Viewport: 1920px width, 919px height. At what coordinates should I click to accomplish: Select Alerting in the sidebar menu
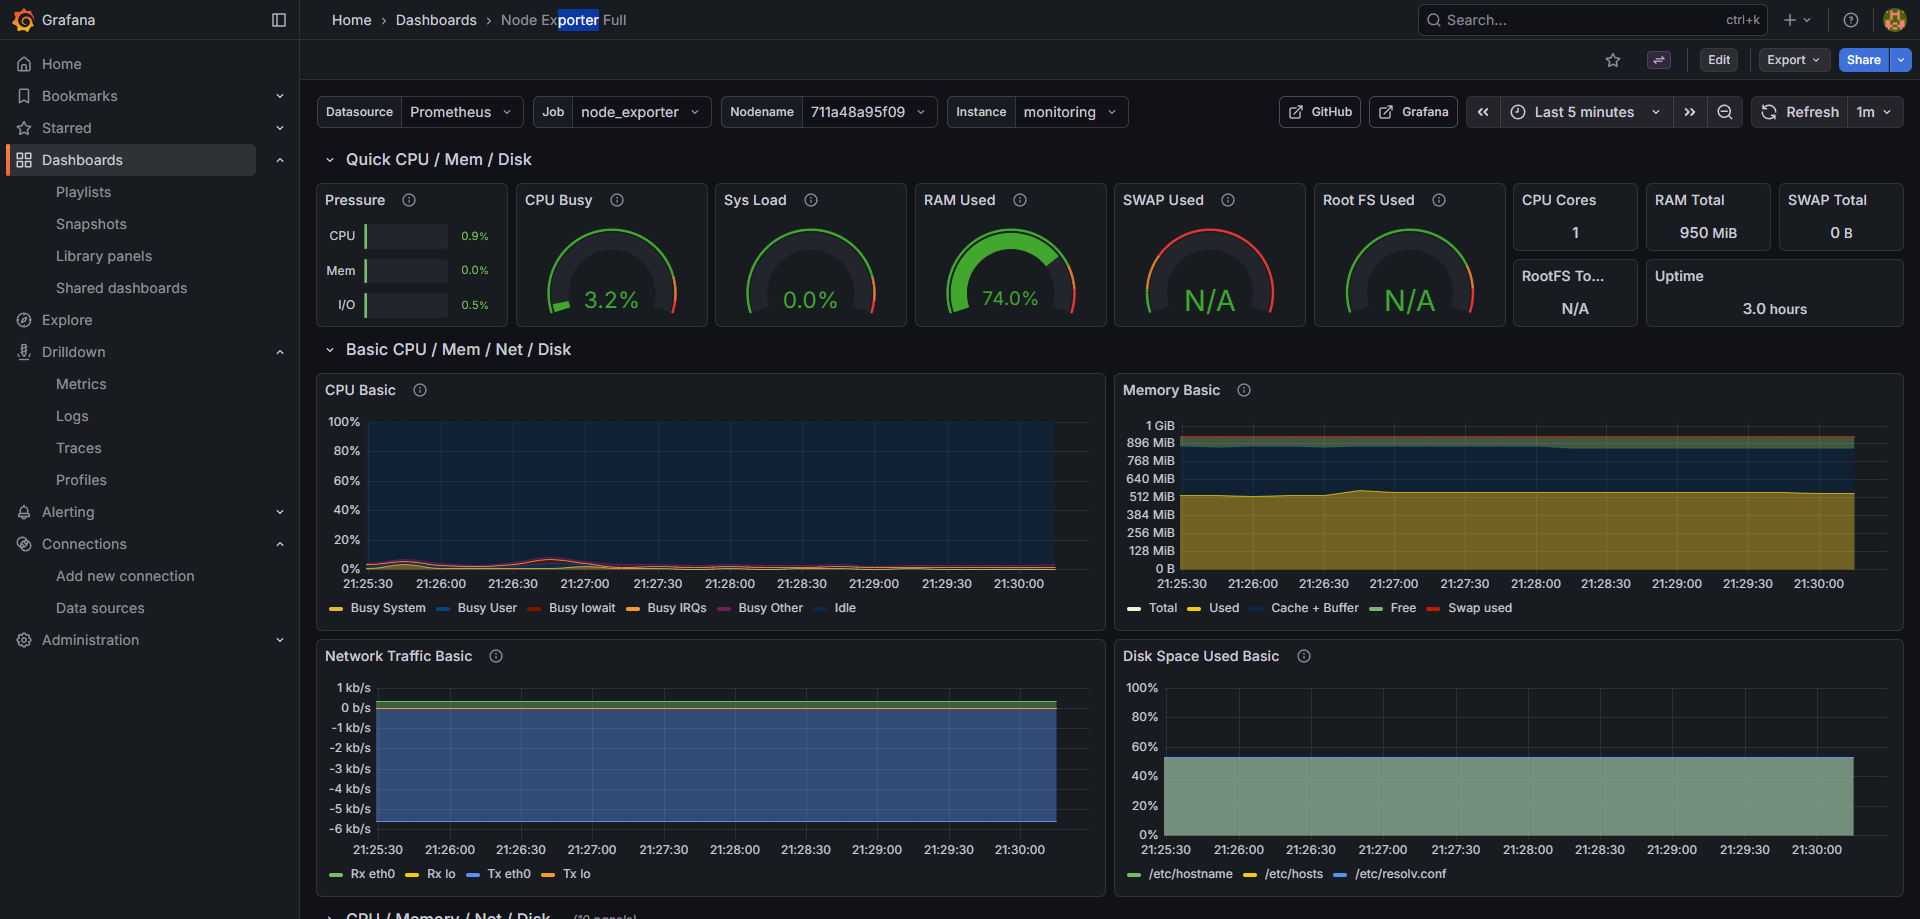point(70,511)
